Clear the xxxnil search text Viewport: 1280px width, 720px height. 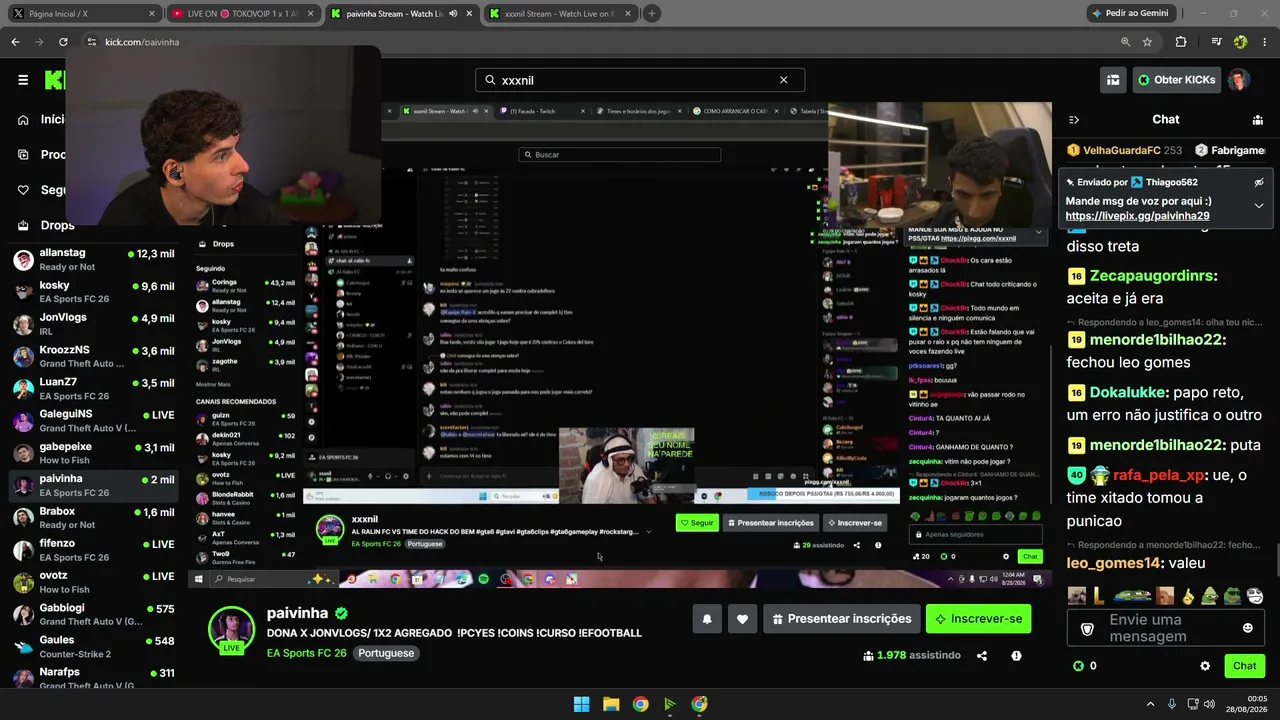tap(783, 80)
